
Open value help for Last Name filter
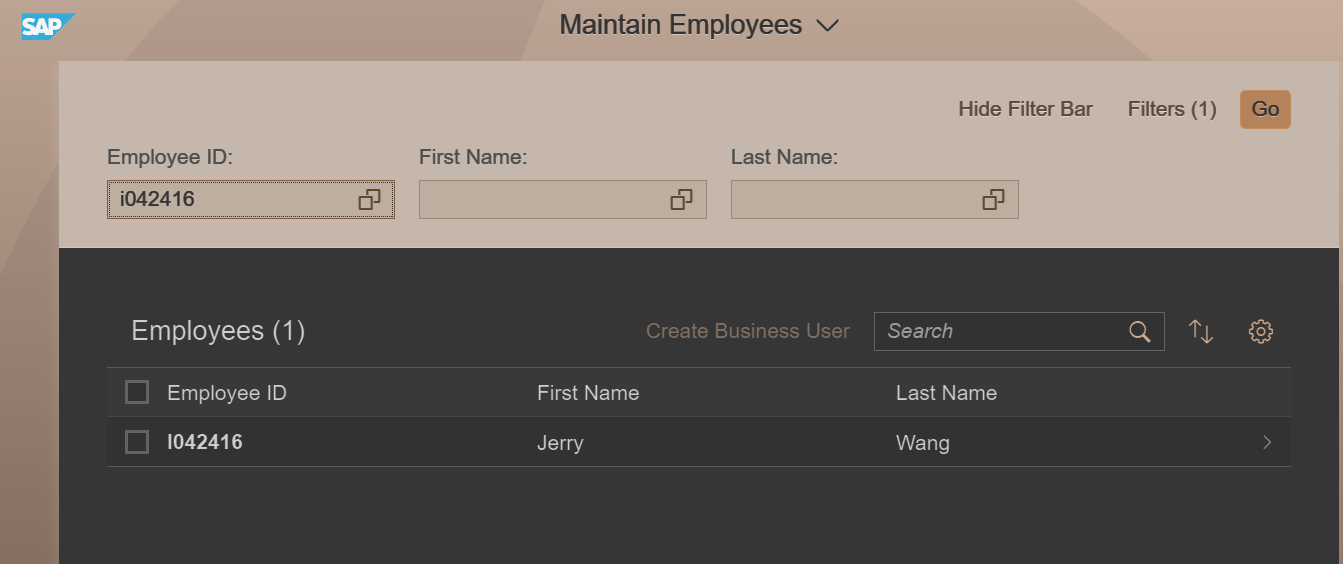993,199
